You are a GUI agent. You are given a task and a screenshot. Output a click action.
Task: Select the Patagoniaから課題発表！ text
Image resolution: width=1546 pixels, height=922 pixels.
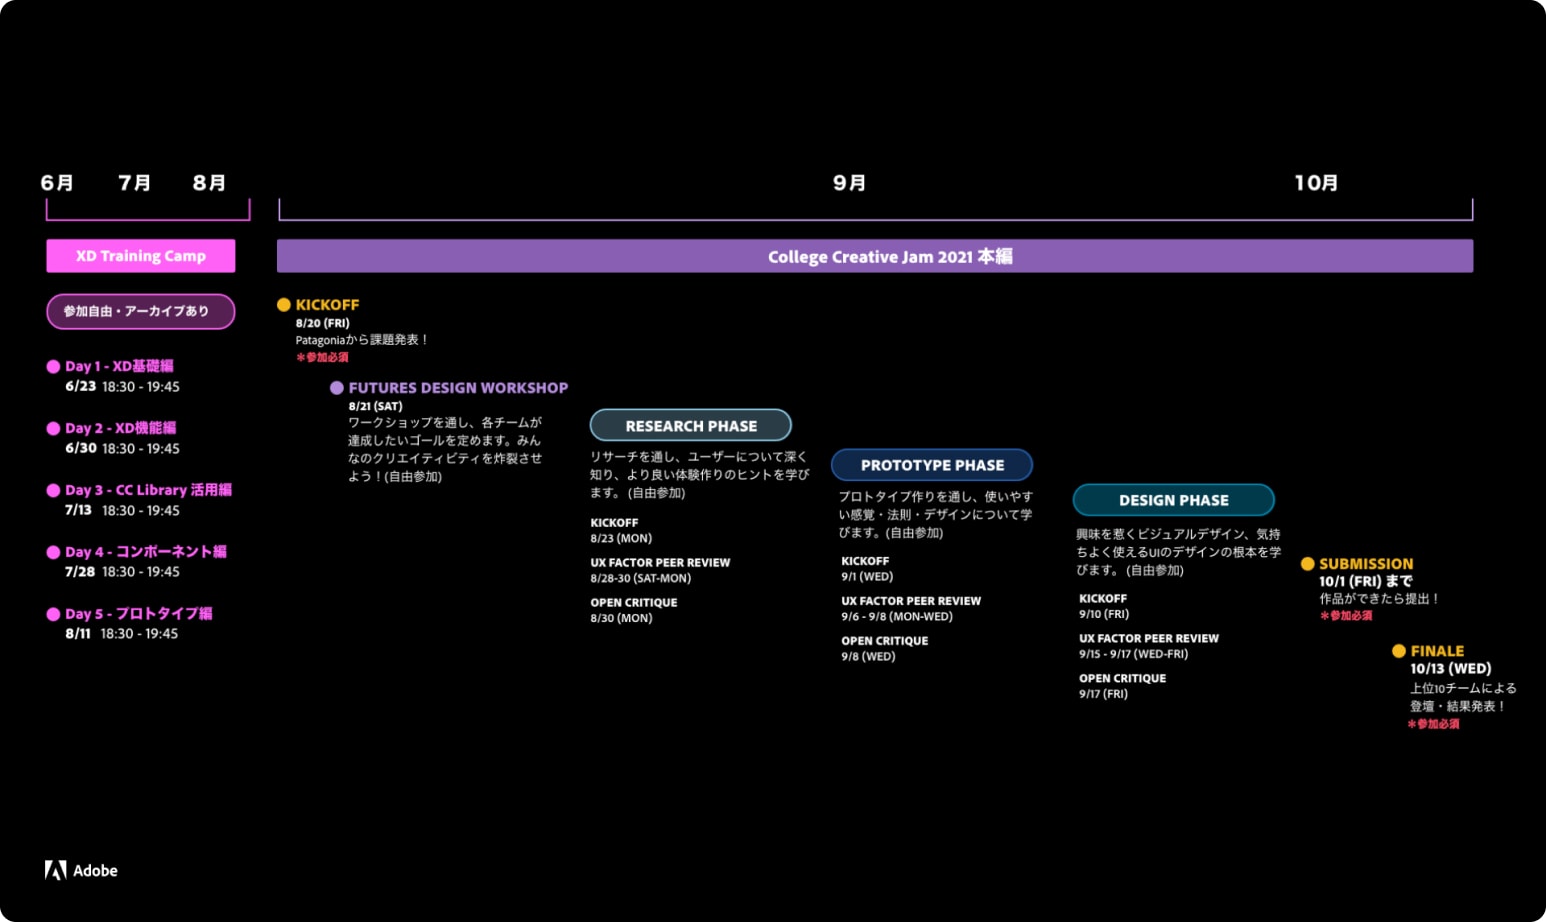pyautogui.click(x=362, y=340)
